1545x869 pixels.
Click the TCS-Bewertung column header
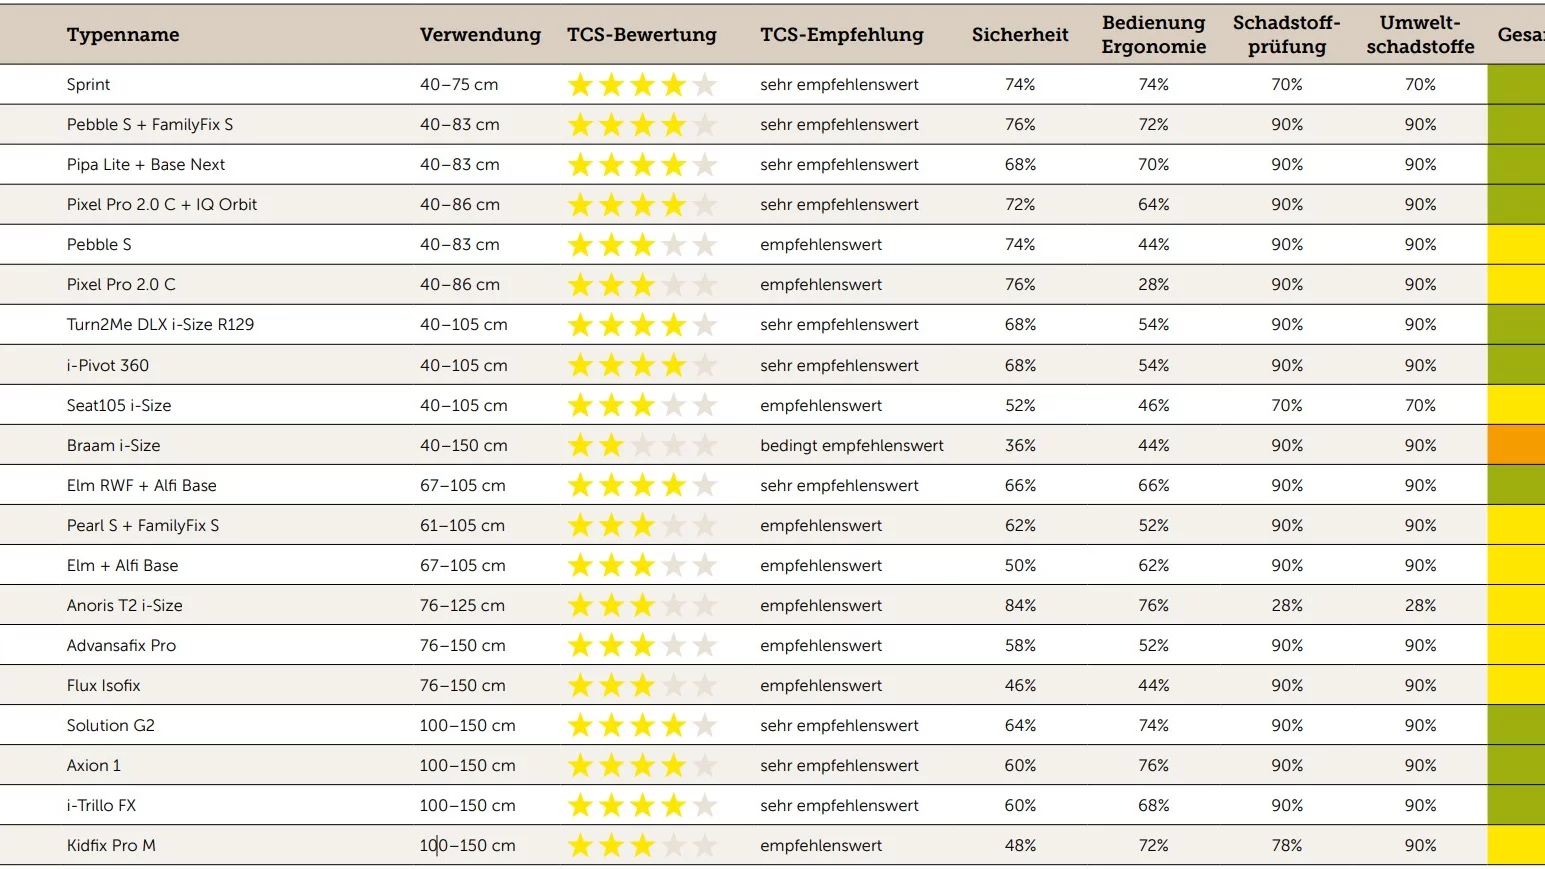[642, 35]
